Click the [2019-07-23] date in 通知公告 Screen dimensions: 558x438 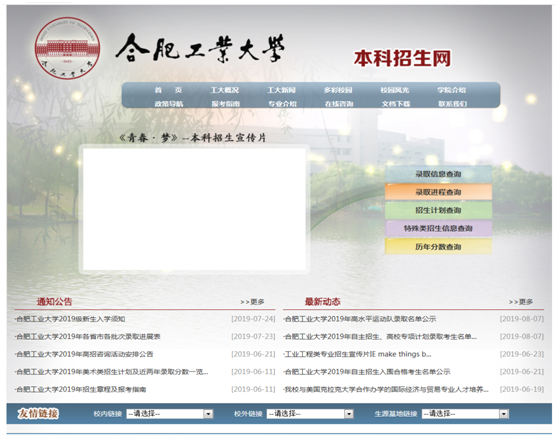(x=253, y=337)
